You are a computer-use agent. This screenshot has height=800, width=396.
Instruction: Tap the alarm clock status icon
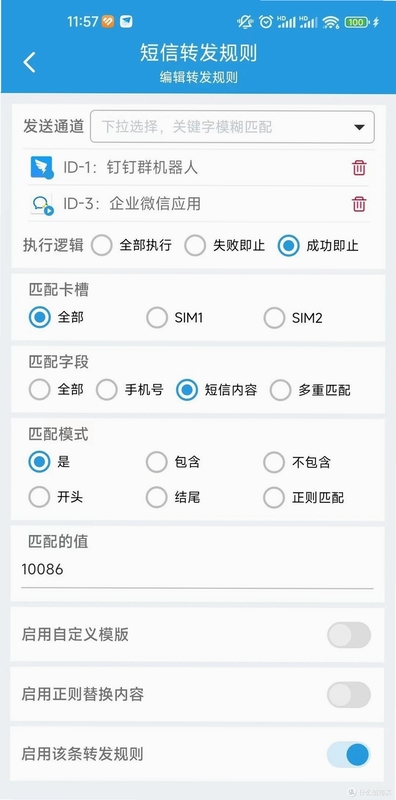pos(265,22)
